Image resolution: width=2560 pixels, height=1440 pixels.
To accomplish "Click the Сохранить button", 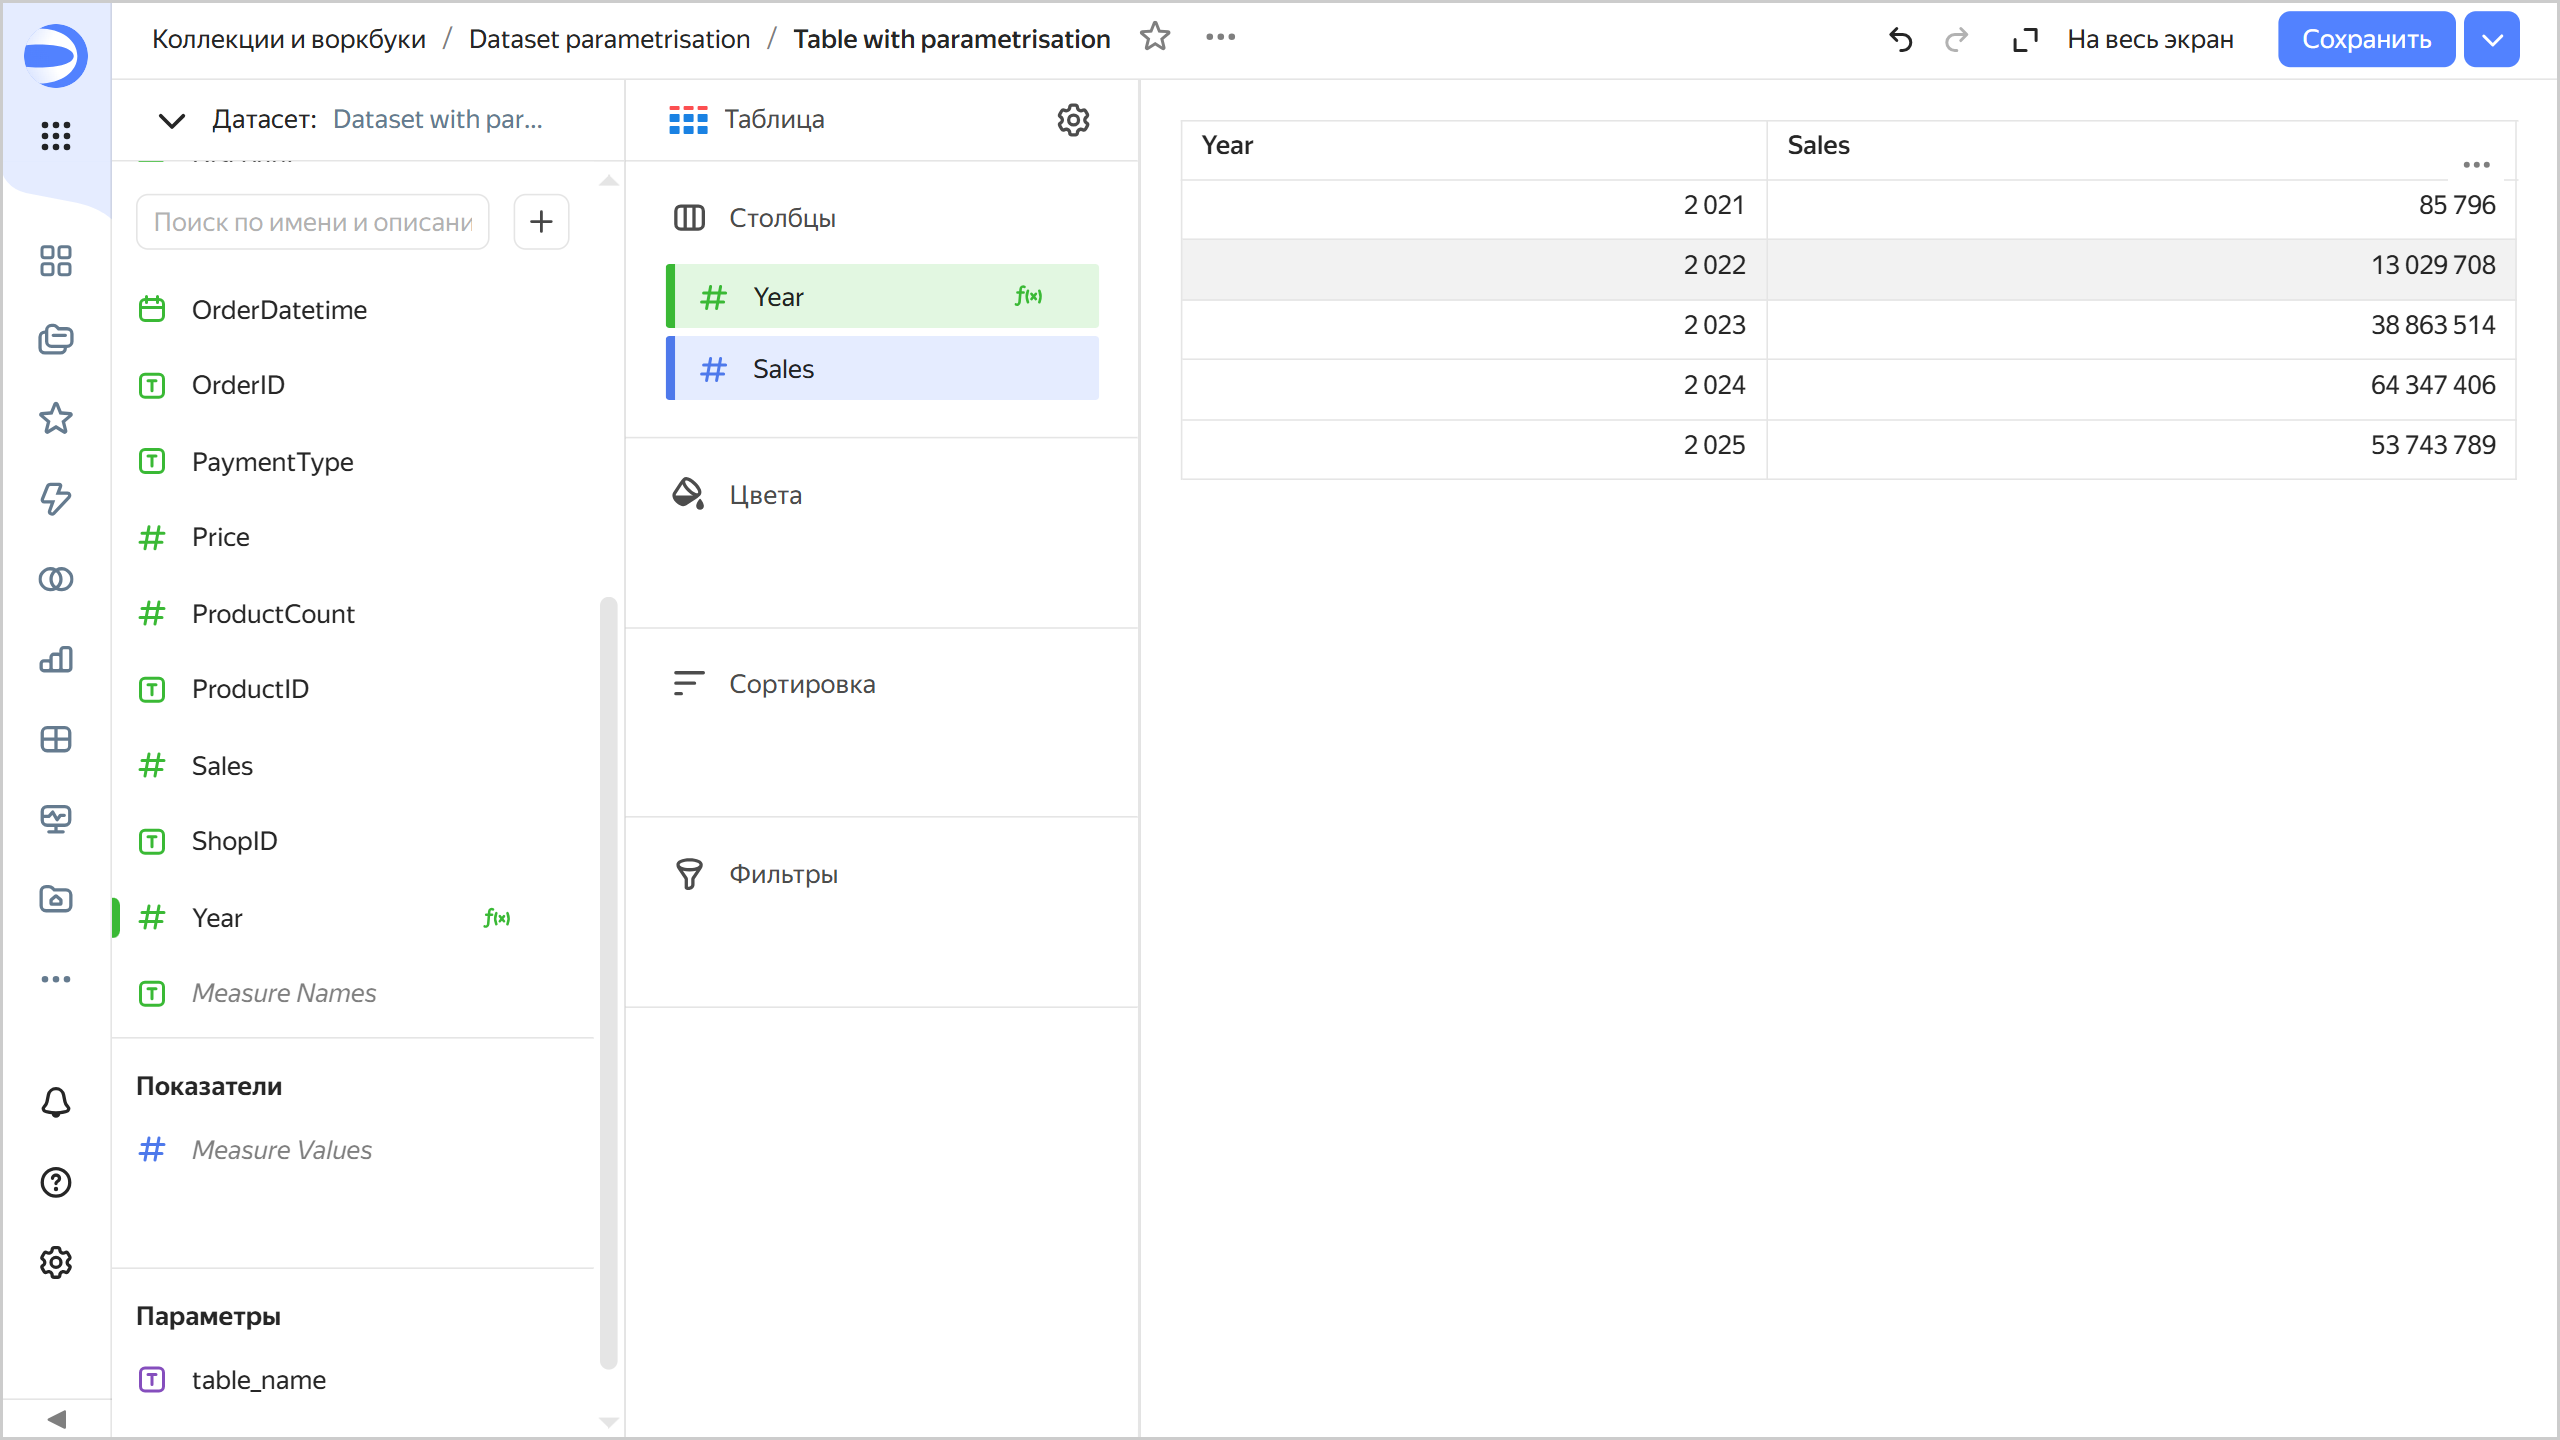I will 2366,40.
